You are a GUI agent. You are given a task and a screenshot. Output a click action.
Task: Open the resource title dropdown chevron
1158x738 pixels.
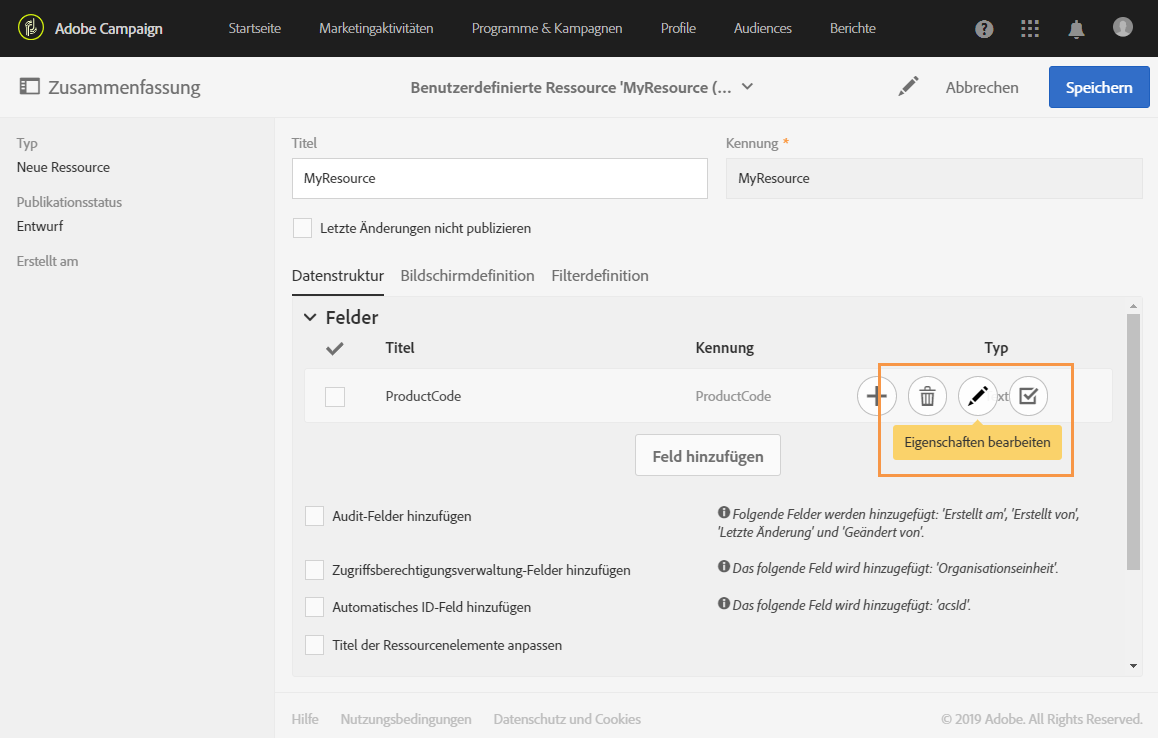[x=748, y=87]
